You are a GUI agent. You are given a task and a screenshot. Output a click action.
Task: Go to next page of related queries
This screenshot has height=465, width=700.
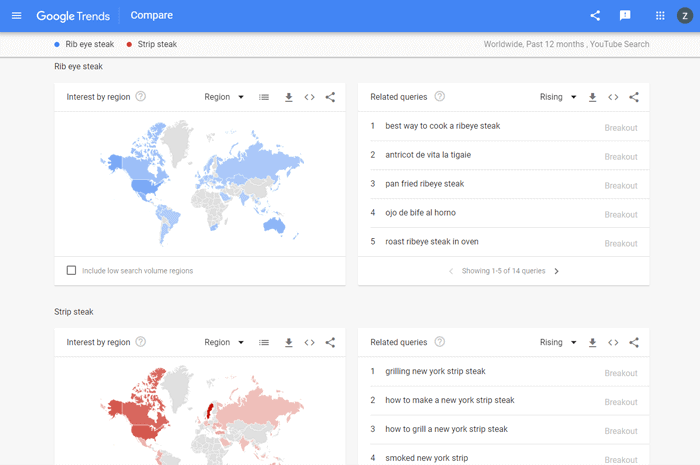[557, 271]
